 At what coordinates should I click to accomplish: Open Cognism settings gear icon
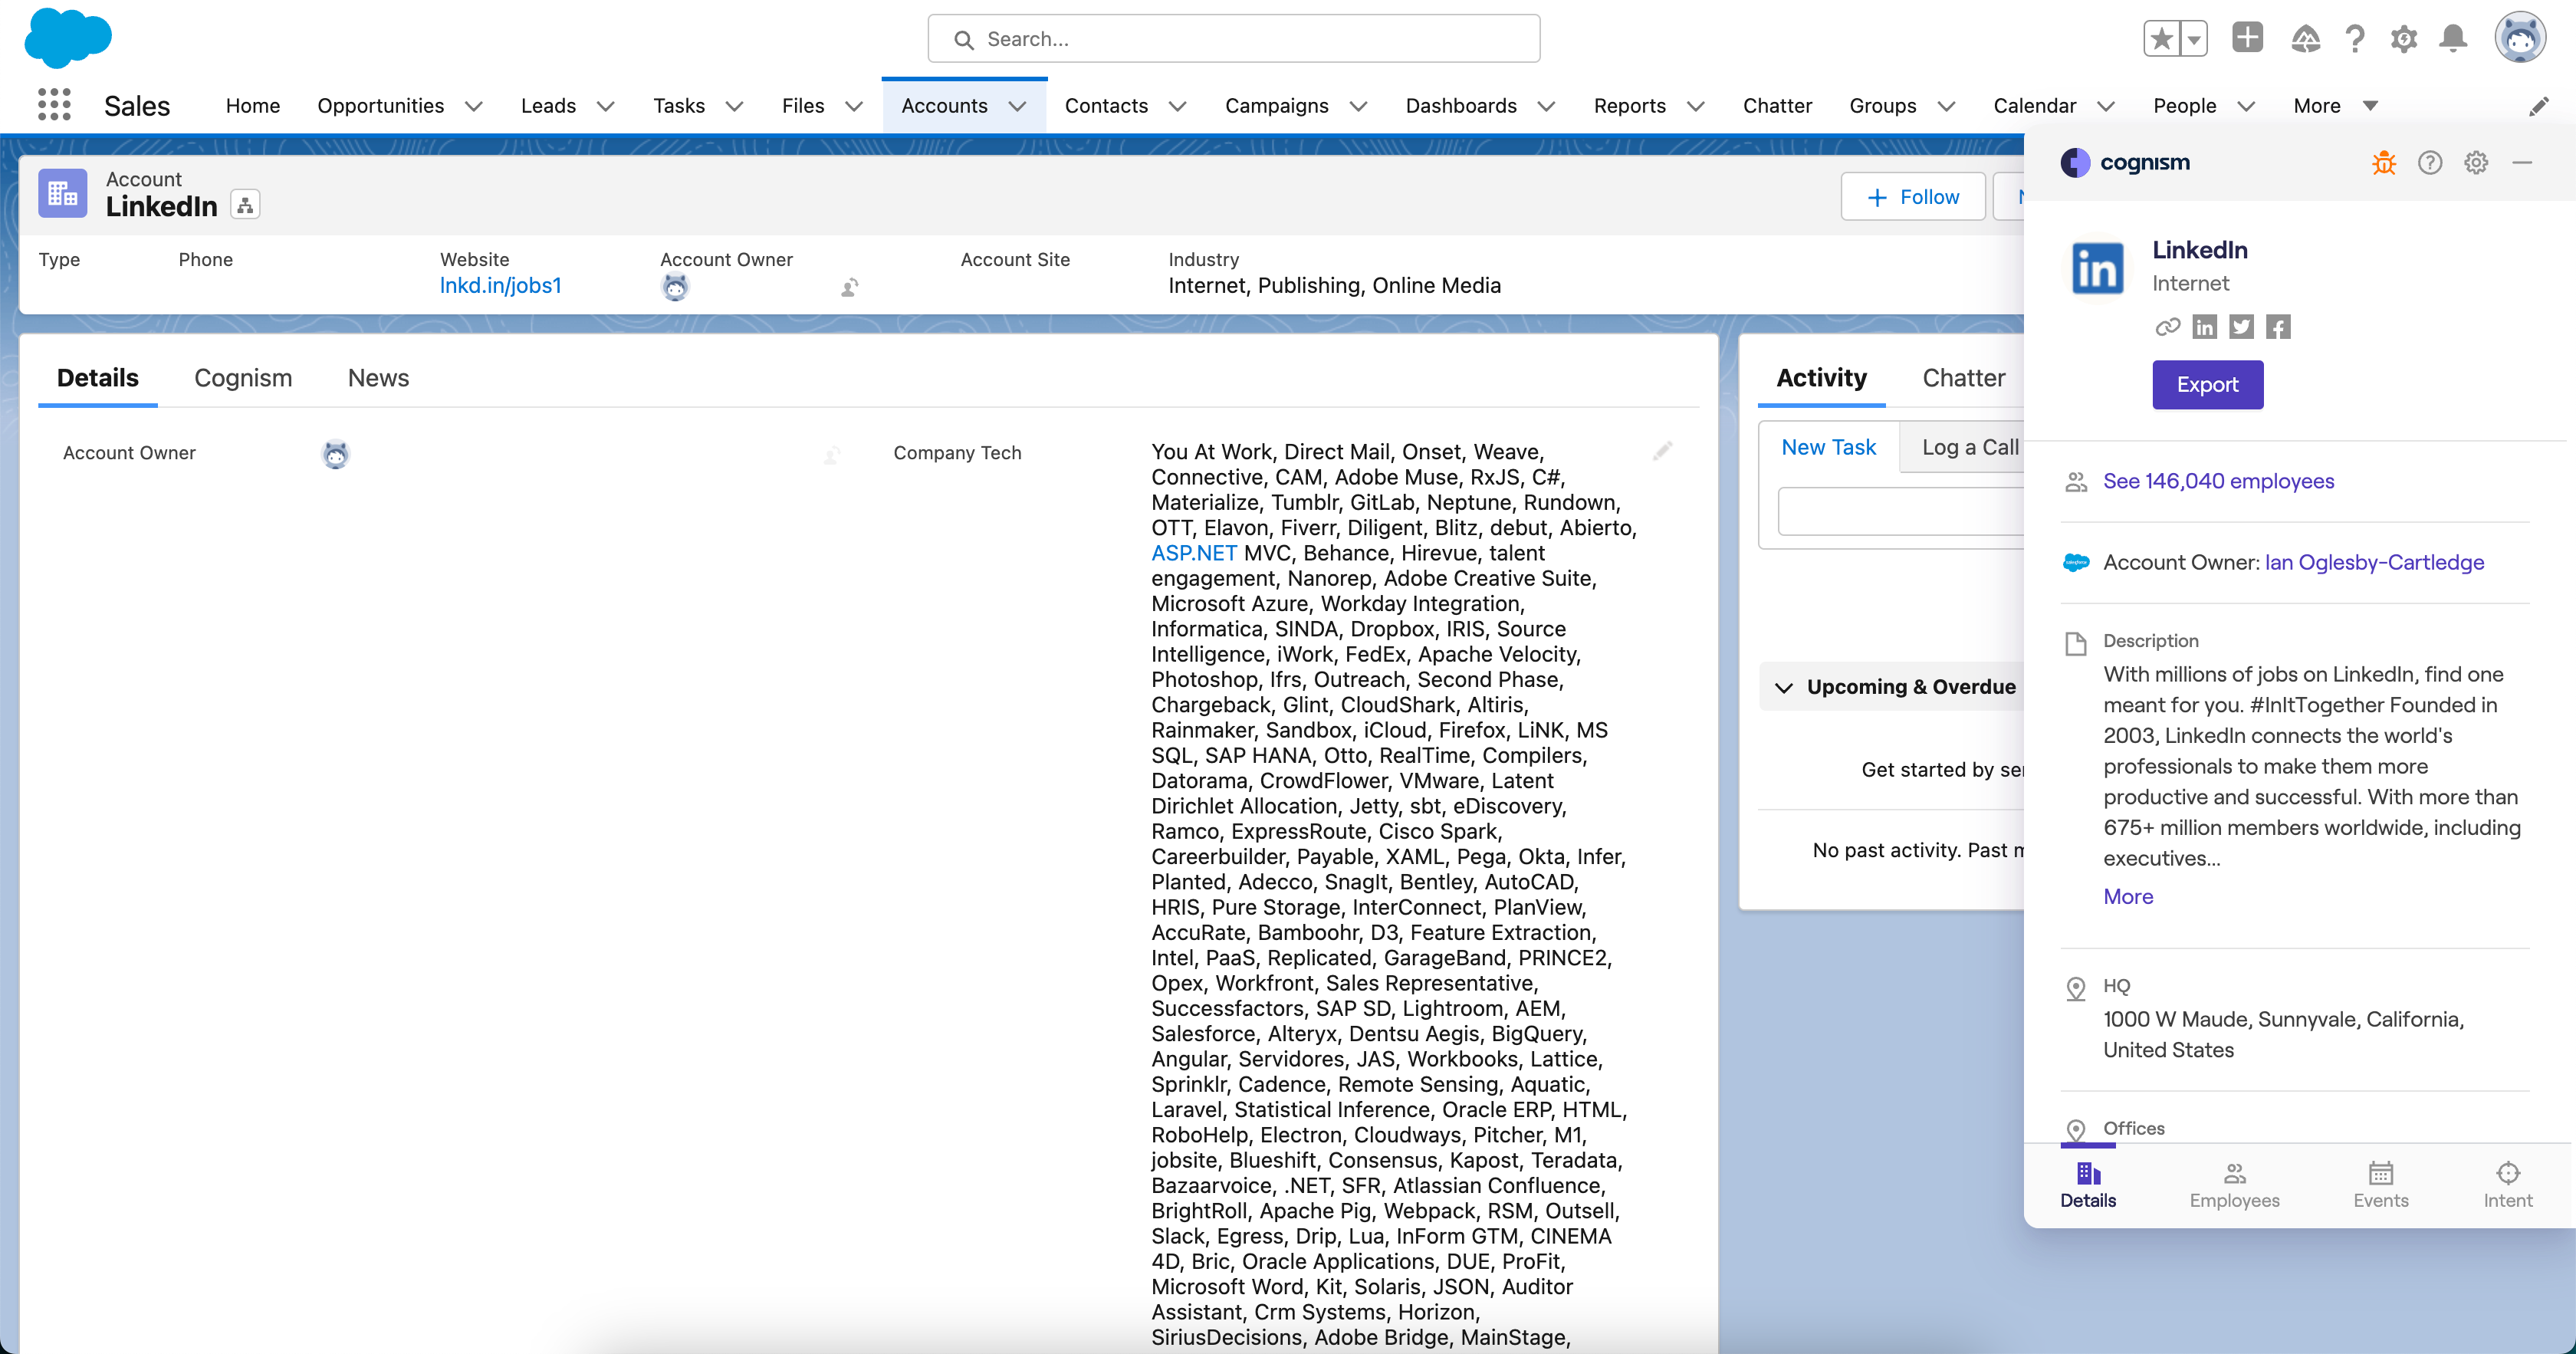2476,162
